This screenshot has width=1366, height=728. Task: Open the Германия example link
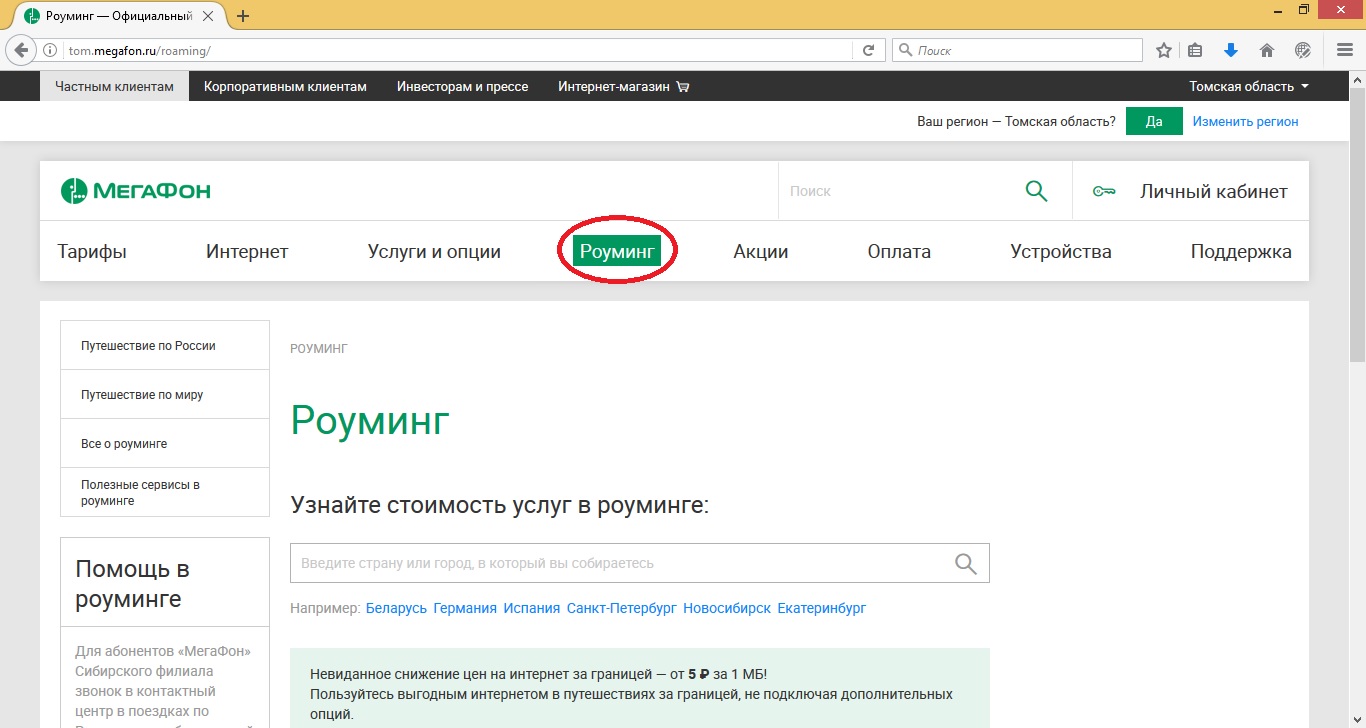coord(463,607)
